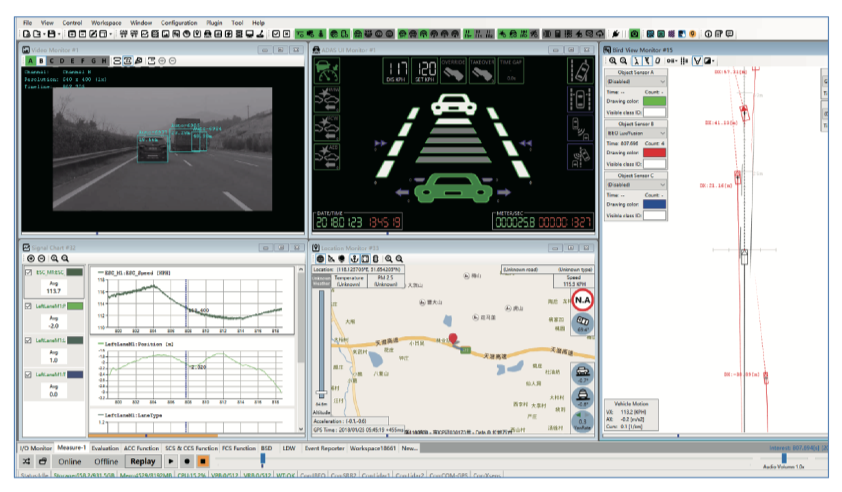Screen dimensions: 842x492
Task: Click the green camera snapshot icon
Action: tap(634, 34)
